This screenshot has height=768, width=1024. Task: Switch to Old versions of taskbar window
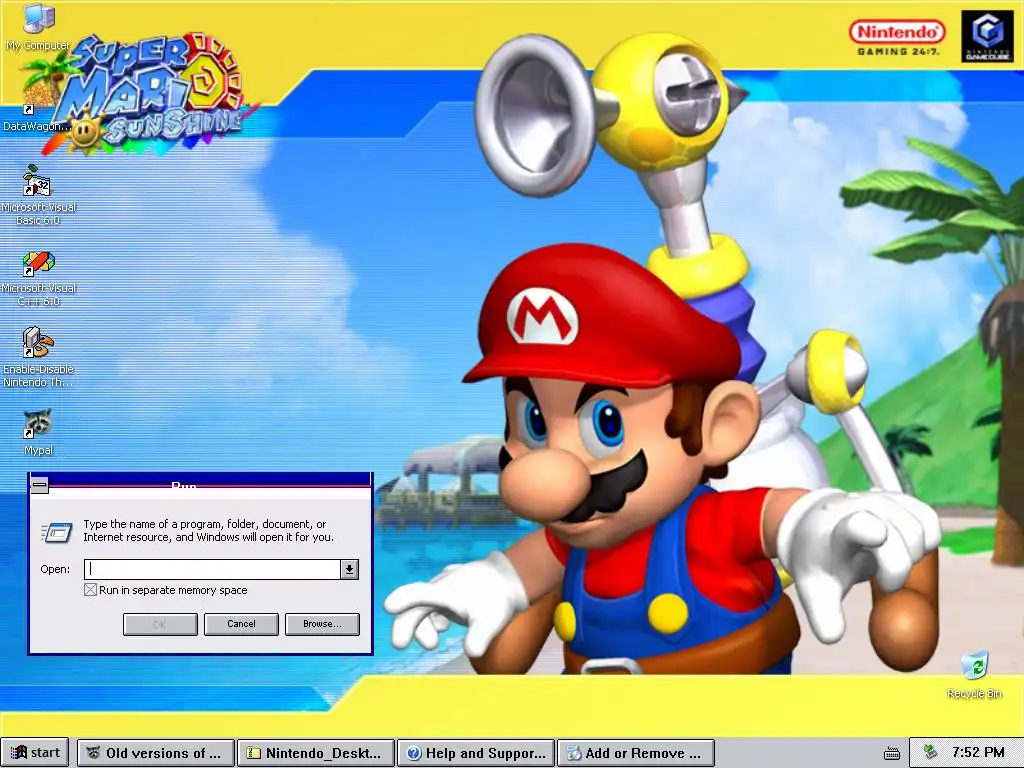[x=155, y=753]
